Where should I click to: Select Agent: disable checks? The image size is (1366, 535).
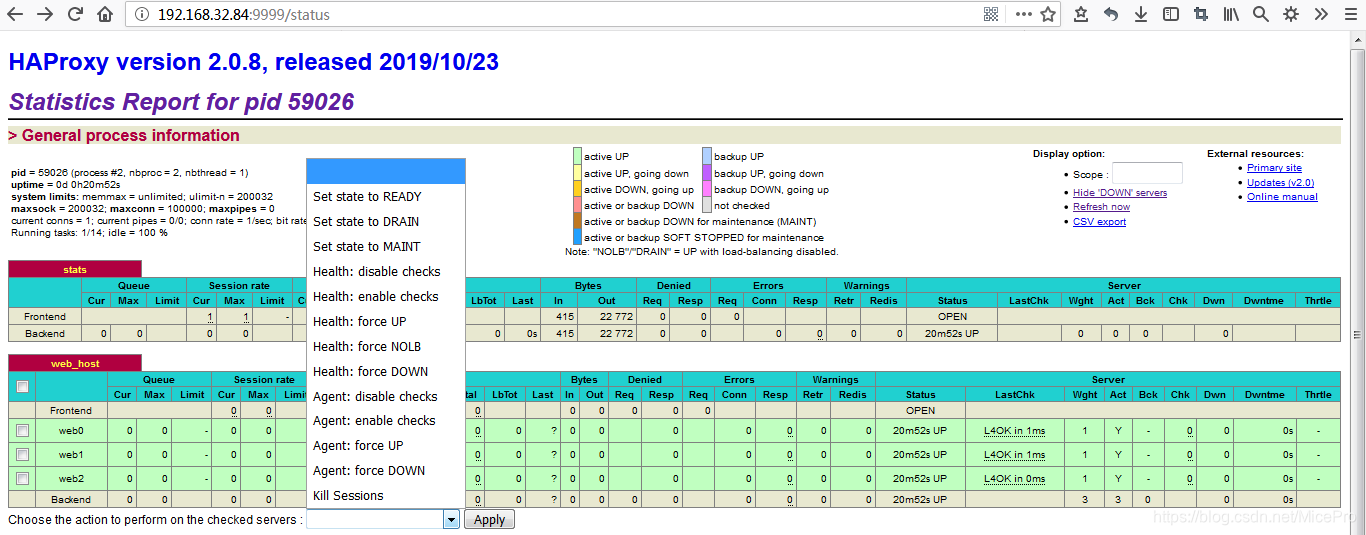pyautogui.click(x=386, y=397)
